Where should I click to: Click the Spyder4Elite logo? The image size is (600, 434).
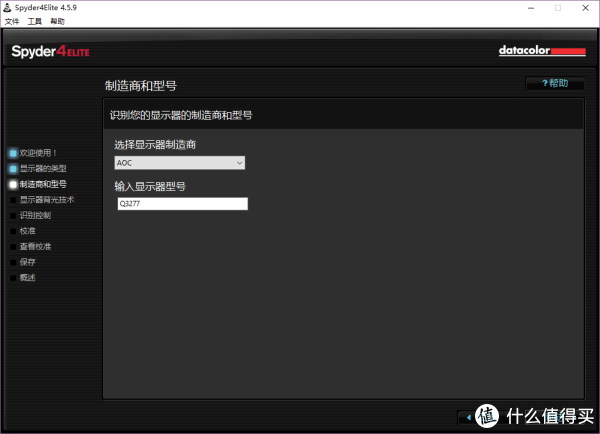[x=51, y=51]
